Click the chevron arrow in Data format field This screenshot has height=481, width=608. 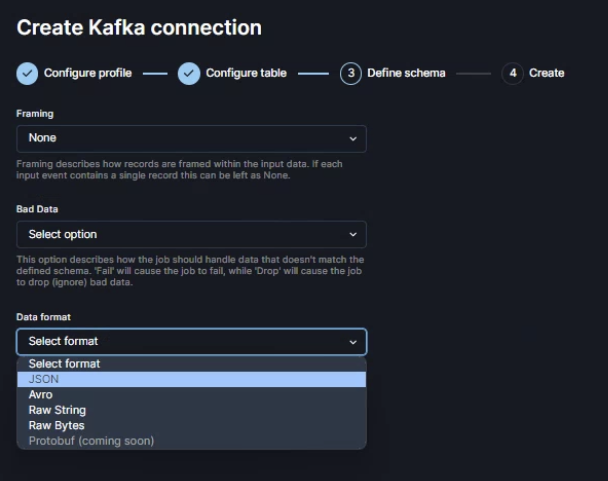click(352, 341)
